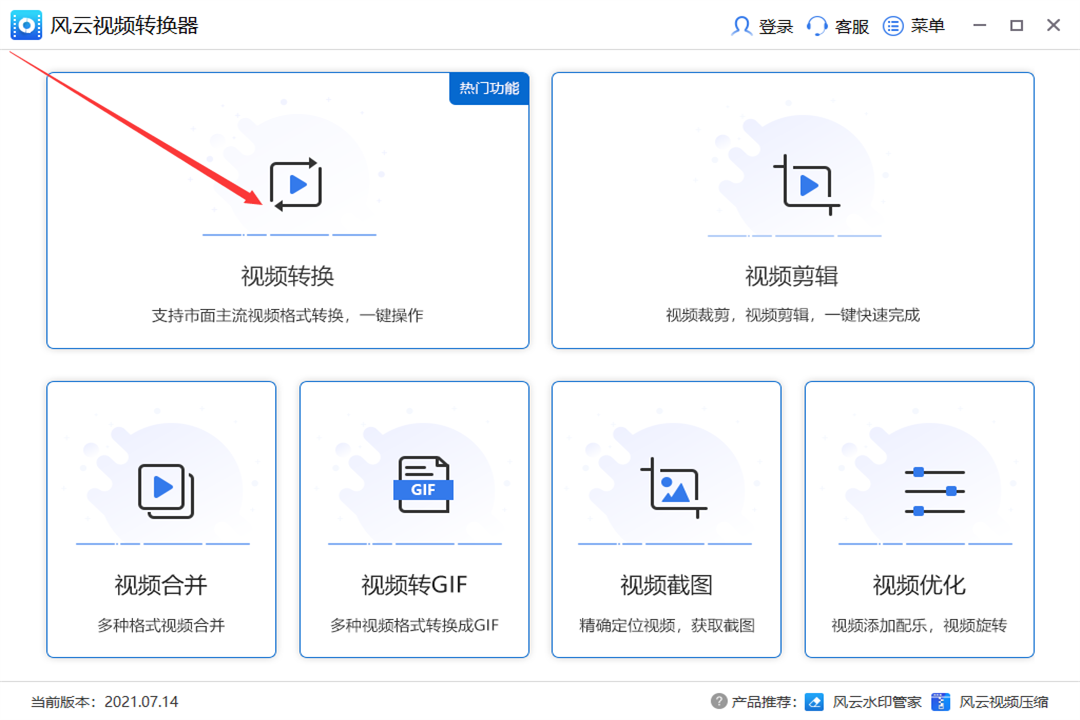Minimize the window
Screen dimensions: 1080x720
click(x=979, y=25)
